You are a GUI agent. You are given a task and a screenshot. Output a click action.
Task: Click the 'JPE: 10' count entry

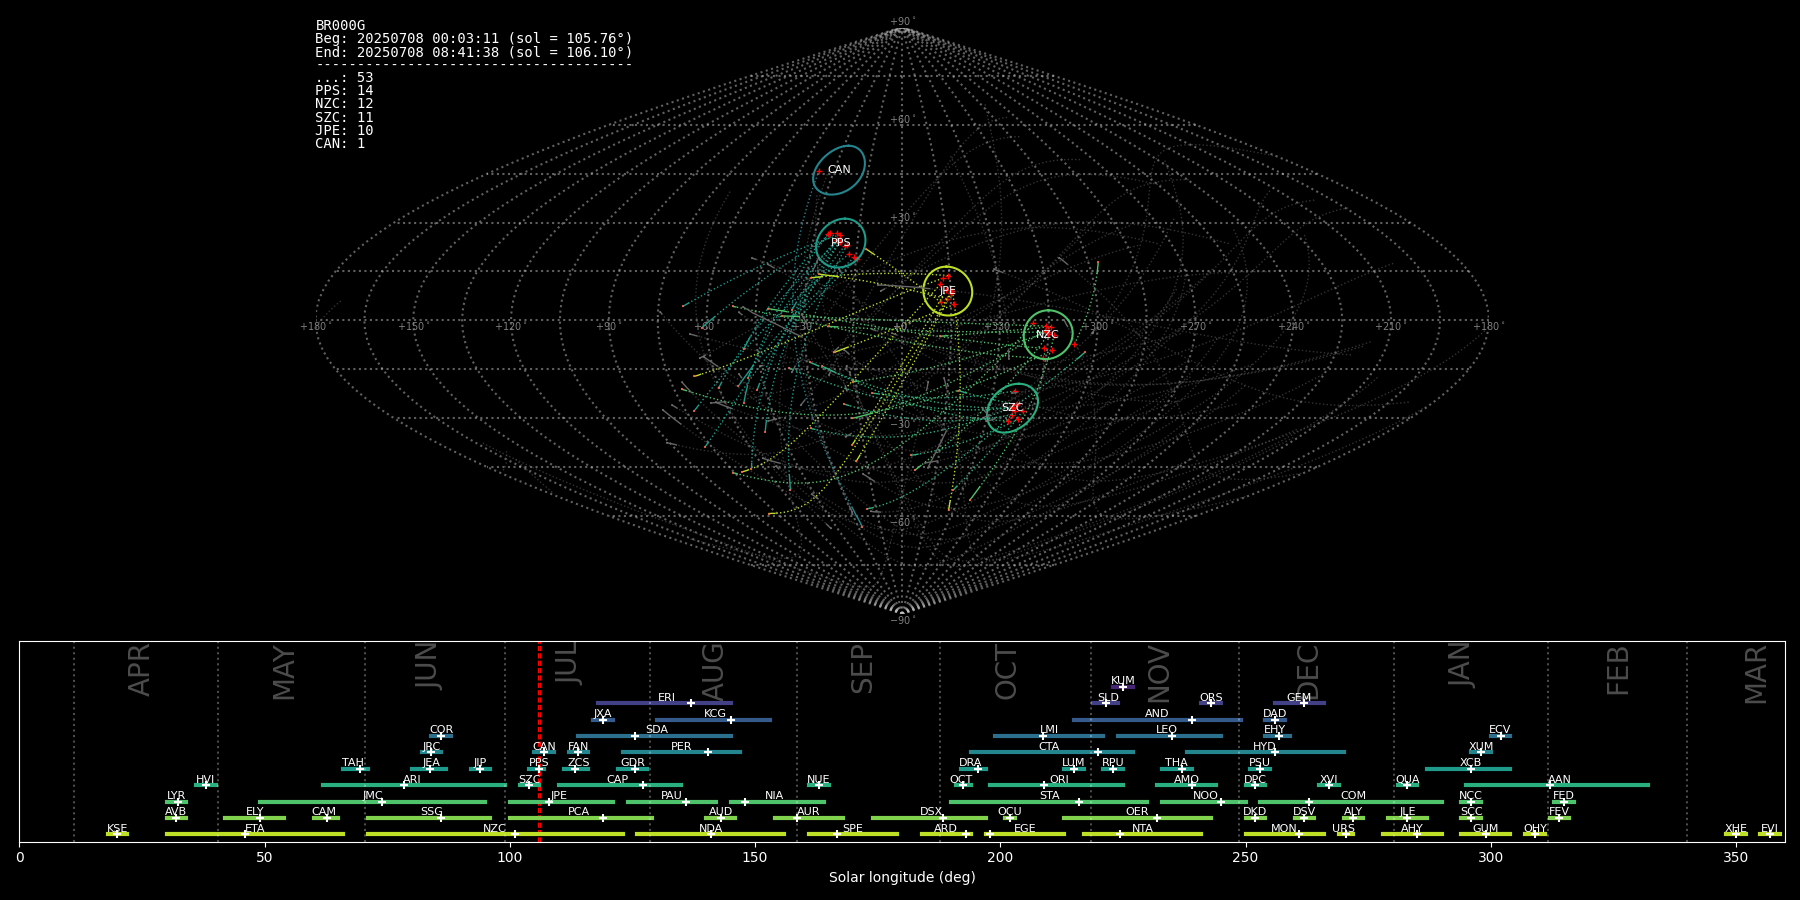(x=344, y=131)
